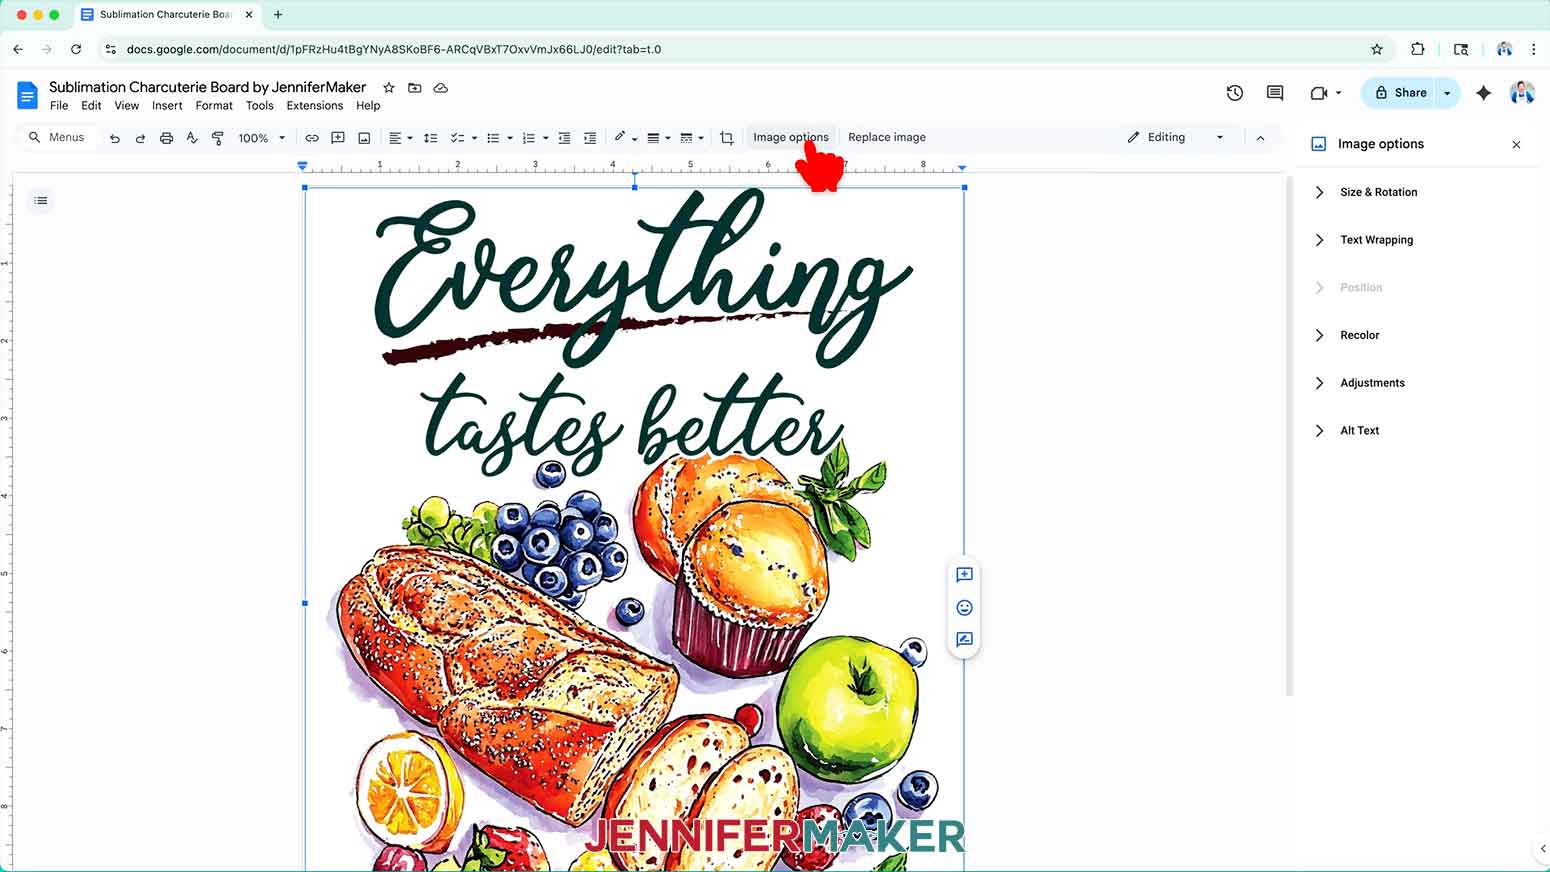Open the Format menu

(214, 106)
